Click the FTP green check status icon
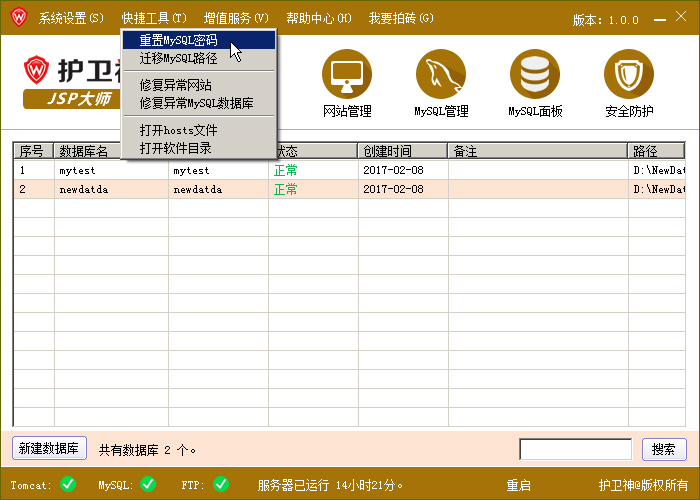 tap(221, 484)
